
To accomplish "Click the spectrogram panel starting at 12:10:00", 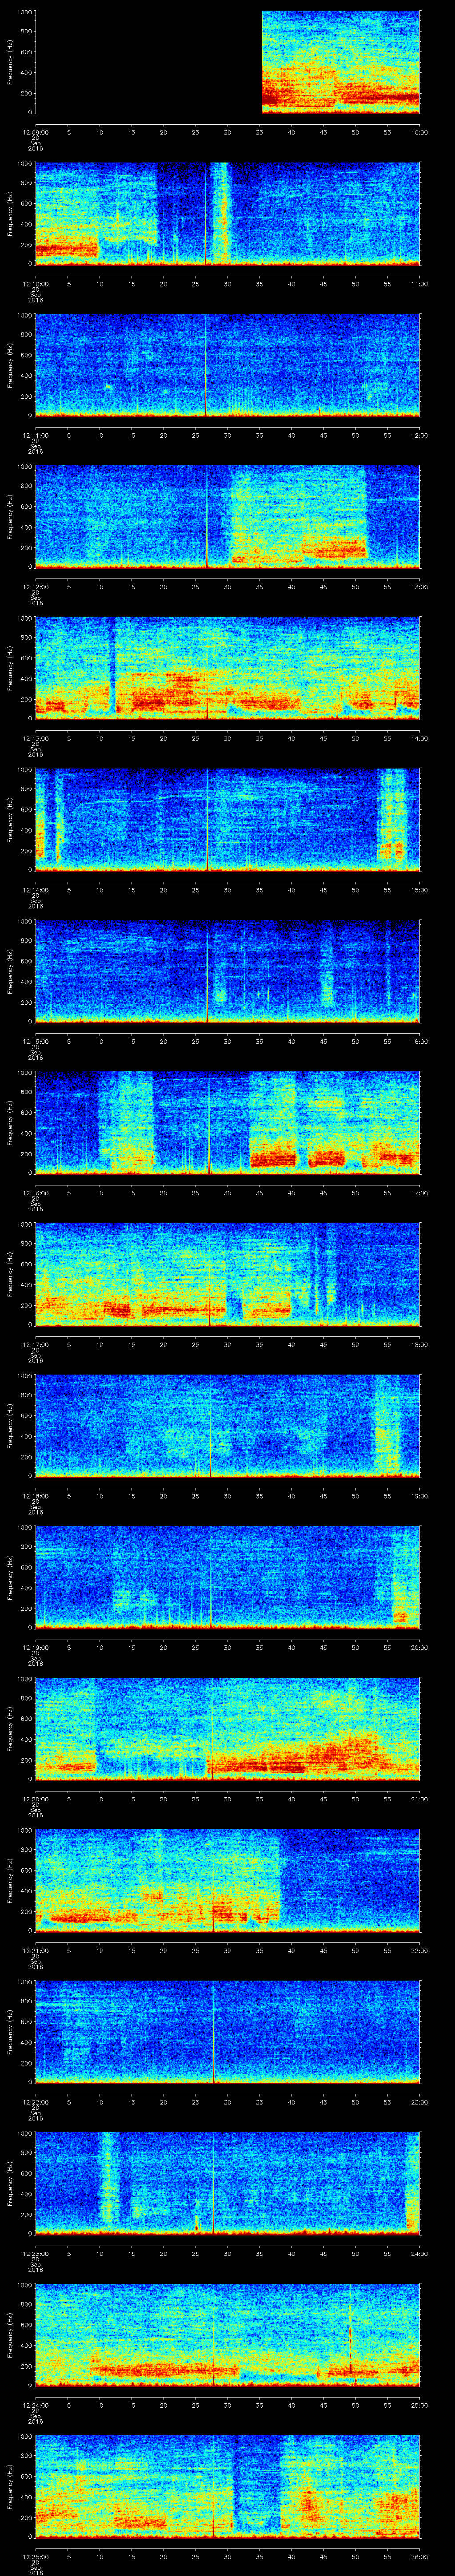I will pos(227,213).
